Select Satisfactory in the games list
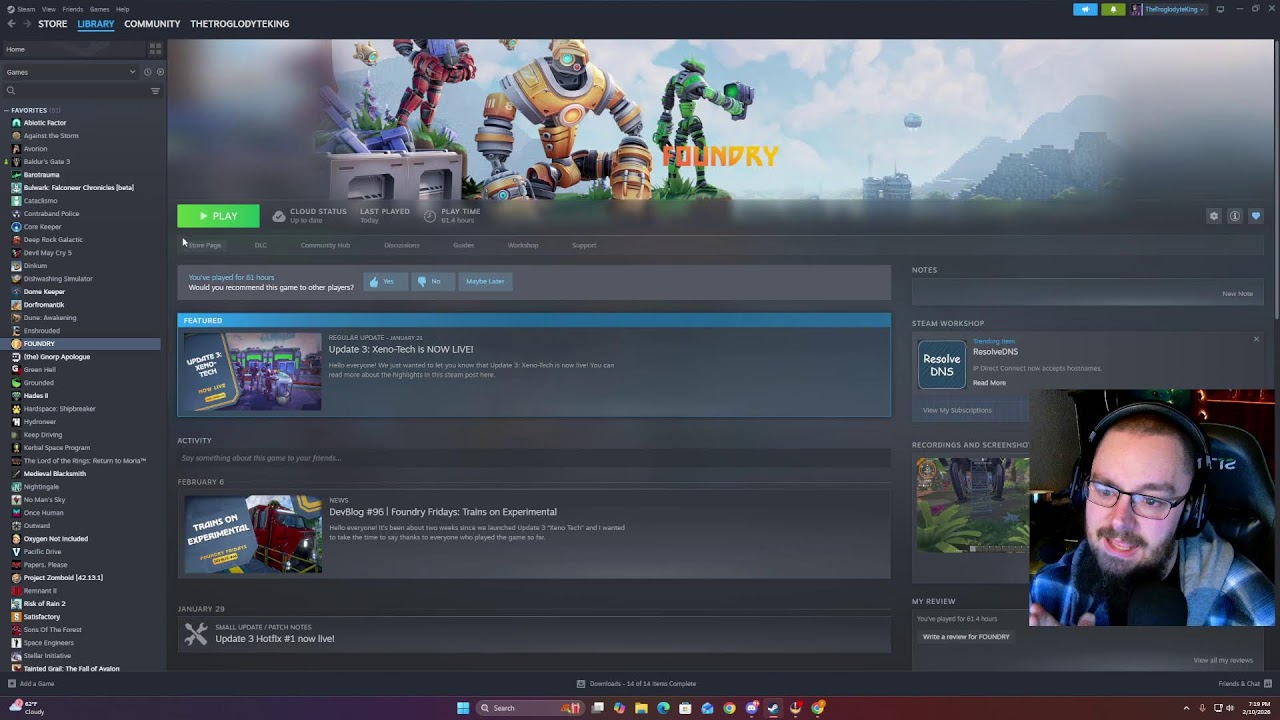This screenshot has width=1280, height=720. (42, 617)
